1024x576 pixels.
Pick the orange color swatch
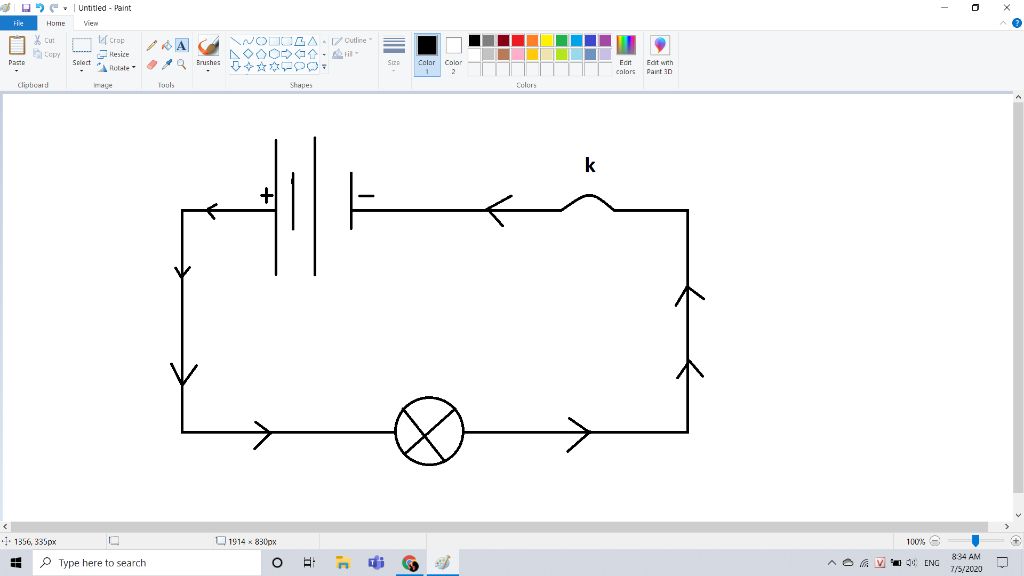[x=532, y=41]
